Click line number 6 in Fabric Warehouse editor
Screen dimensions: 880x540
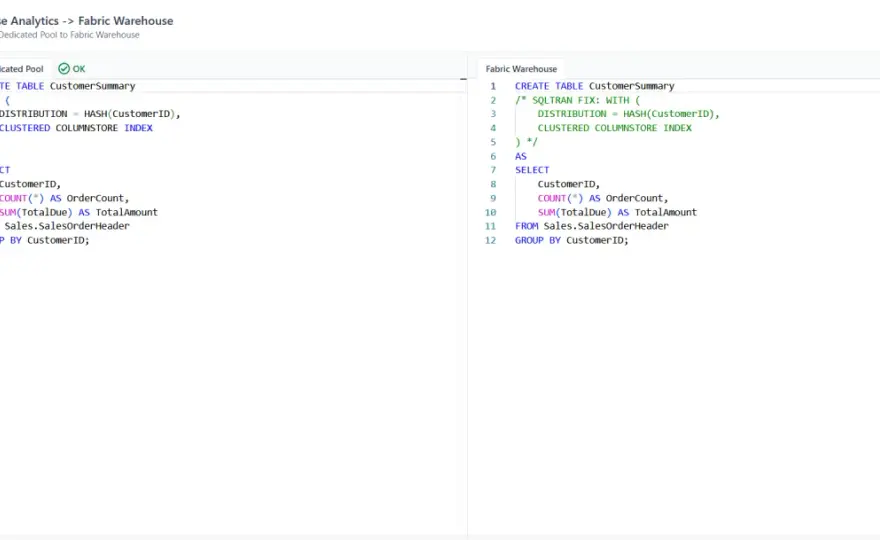[x=493, y=156]
